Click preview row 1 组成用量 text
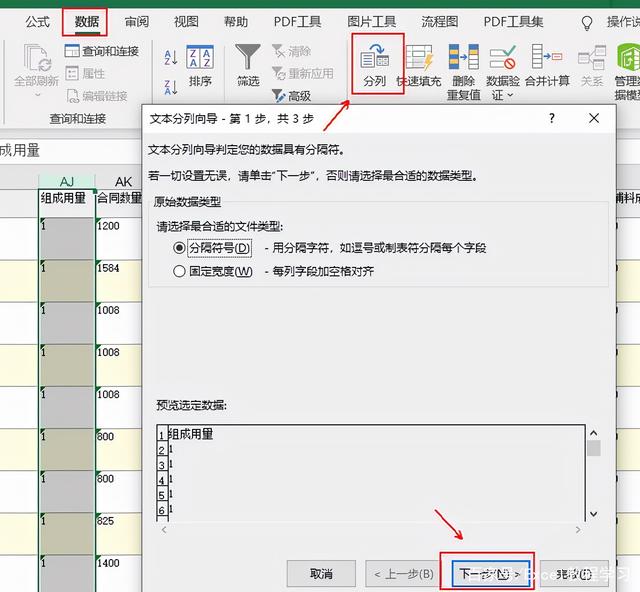Image resolution: width=640 pixels, height=592 pixels. point(191,434)
